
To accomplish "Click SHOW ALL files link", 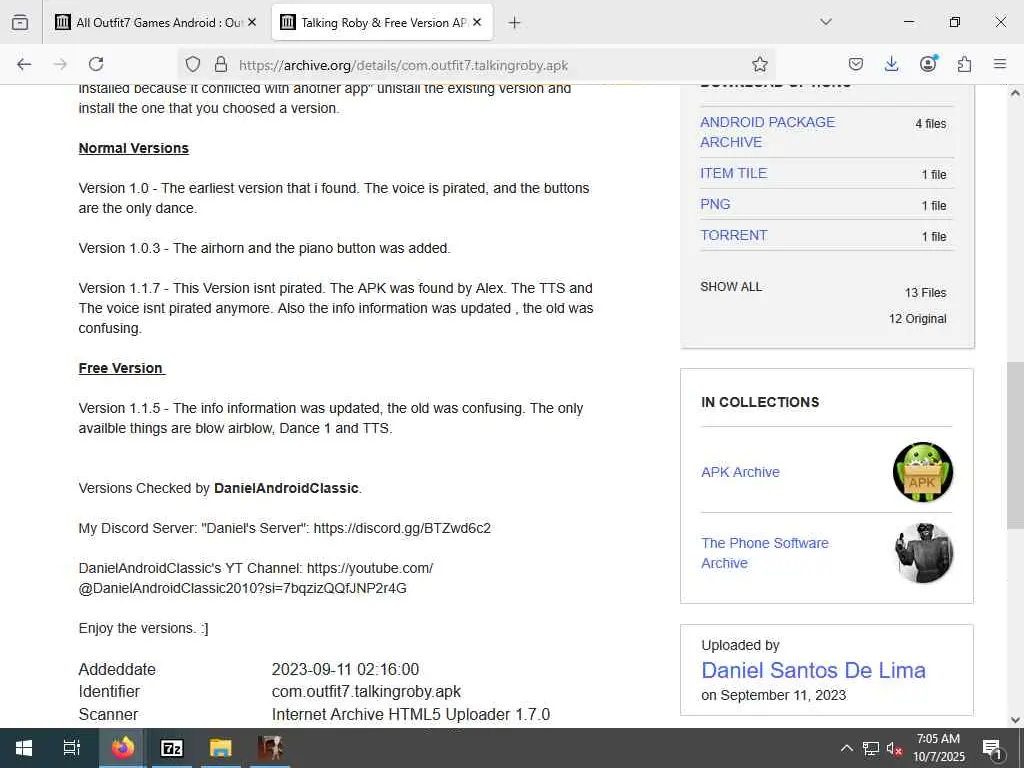I will pos(731,287).
